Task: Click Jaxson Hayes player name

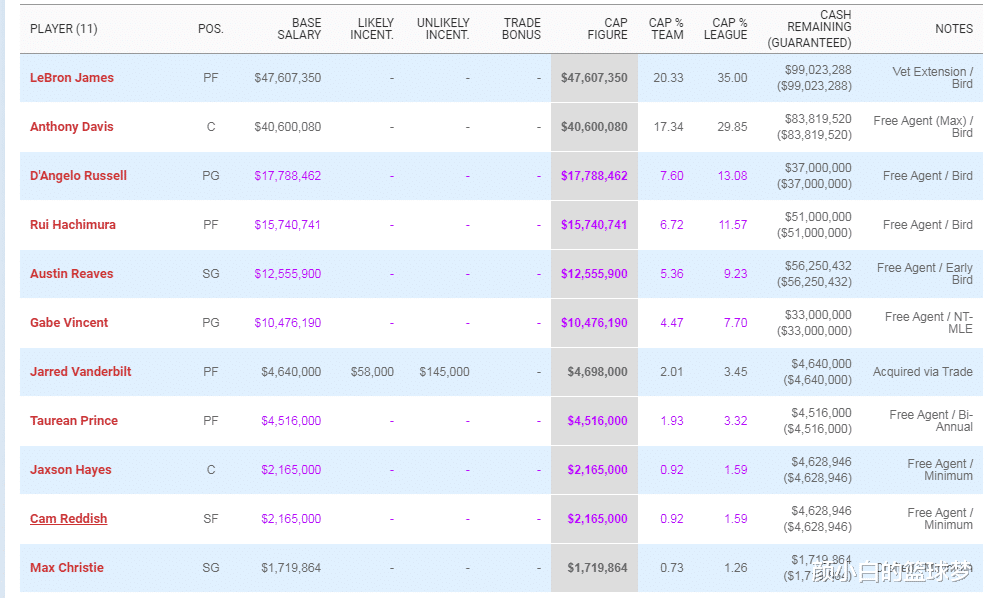Action: (71, 469)
